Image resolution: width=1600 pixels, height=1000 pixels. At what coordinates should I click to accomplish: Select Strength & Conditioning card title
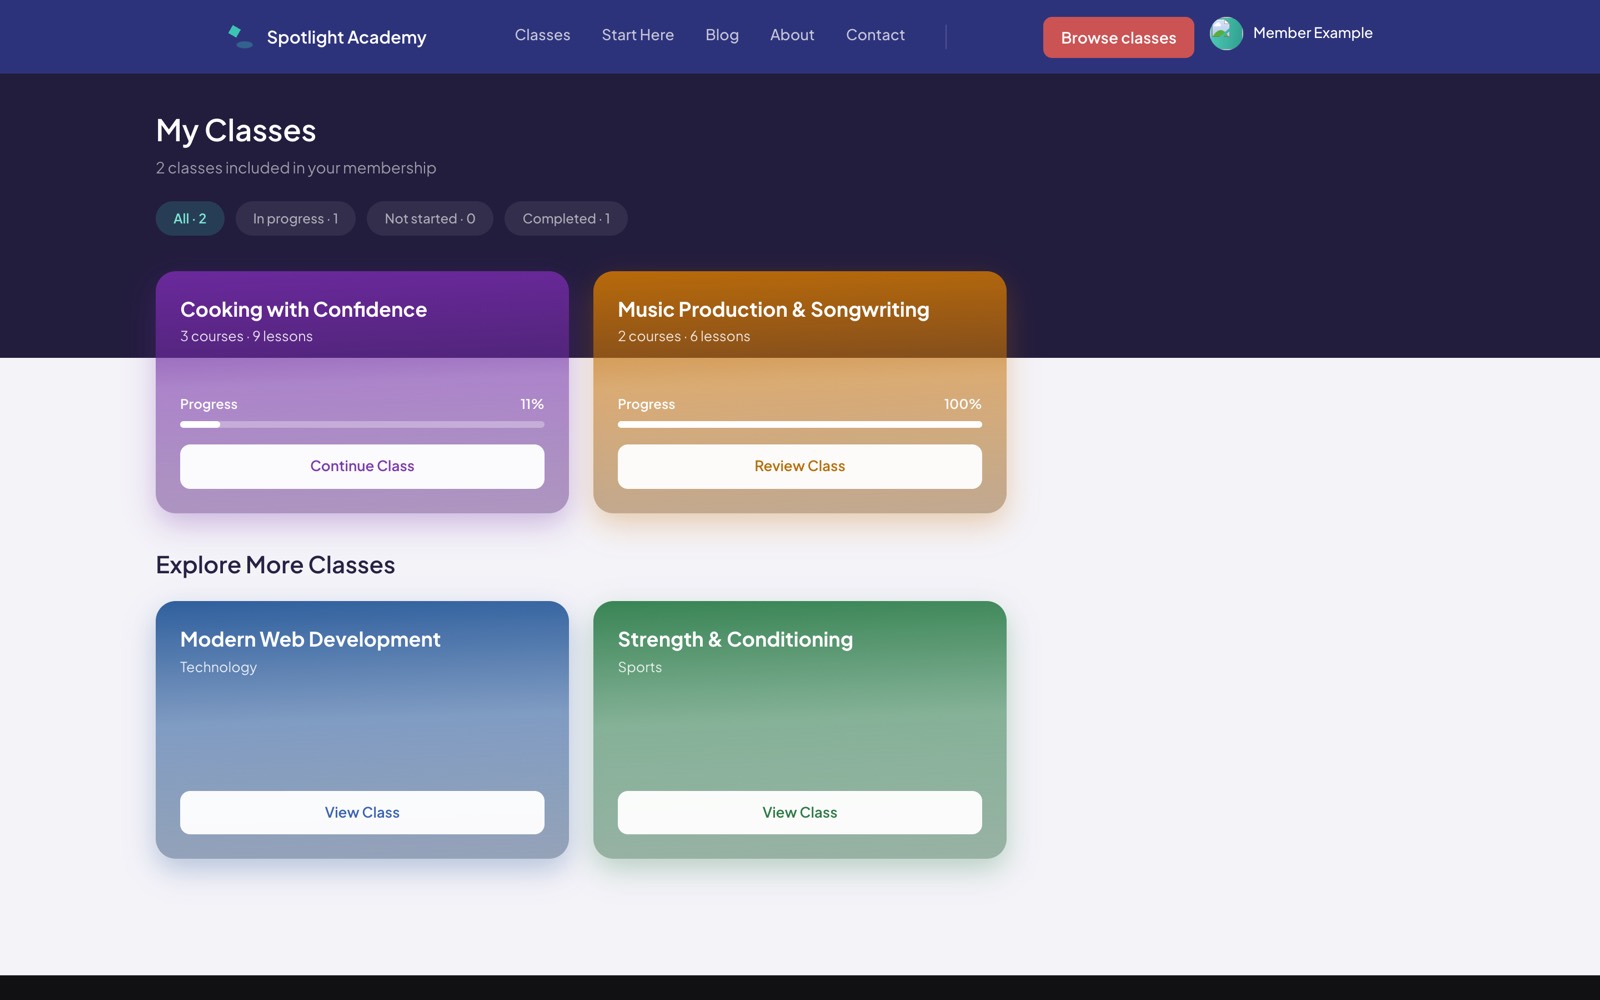pos(735,640)
